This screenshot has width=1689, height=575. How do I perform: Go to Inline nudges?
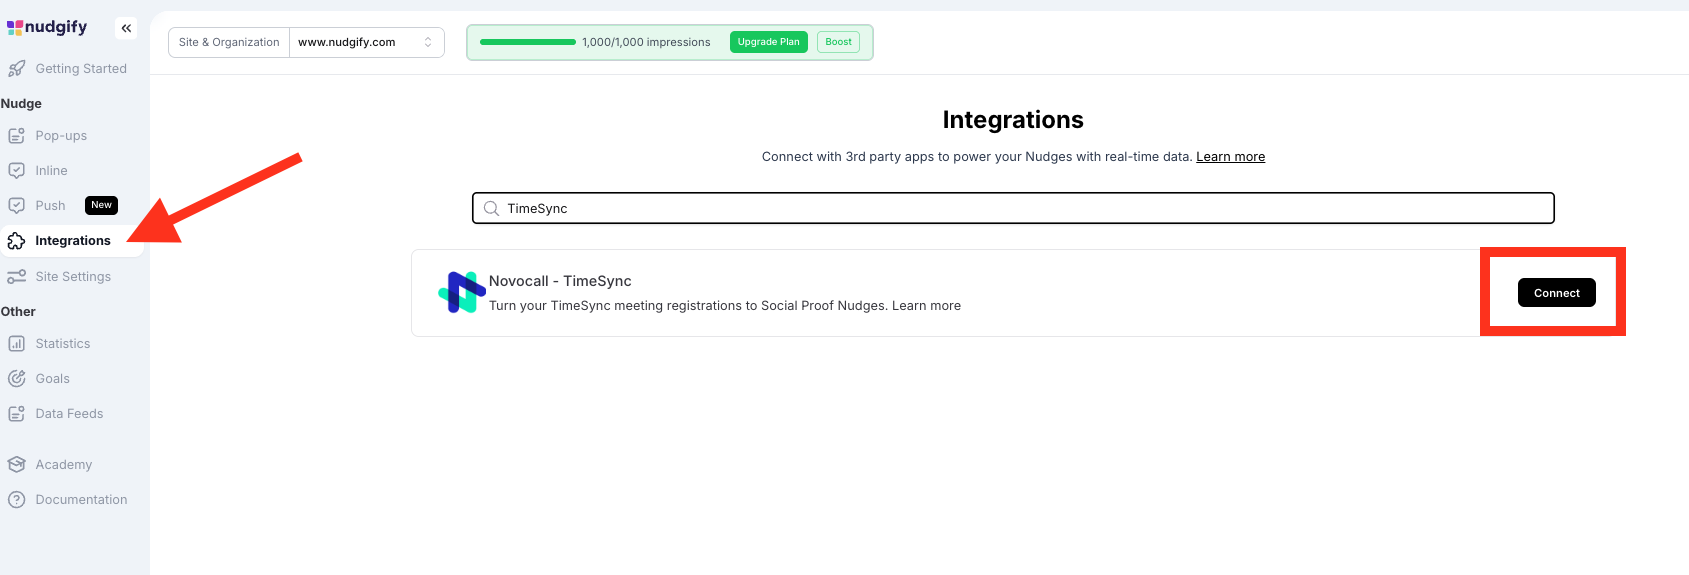point(51,171)
